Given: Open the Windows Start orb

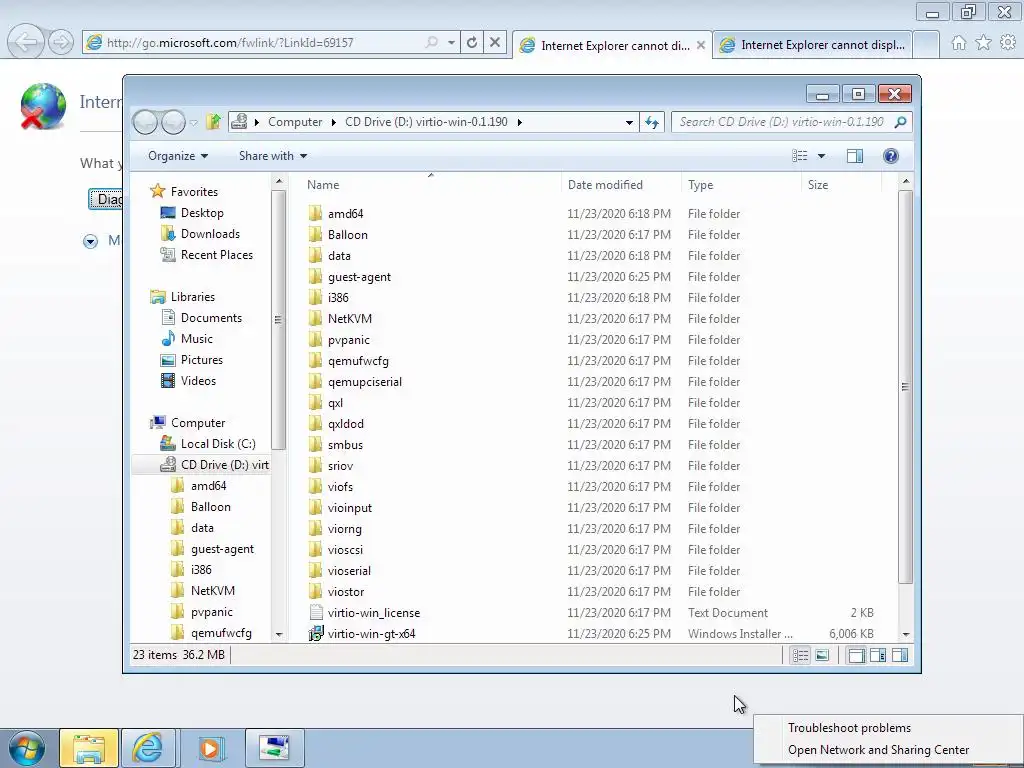Looking at the screenshot, I should [27, 748].
